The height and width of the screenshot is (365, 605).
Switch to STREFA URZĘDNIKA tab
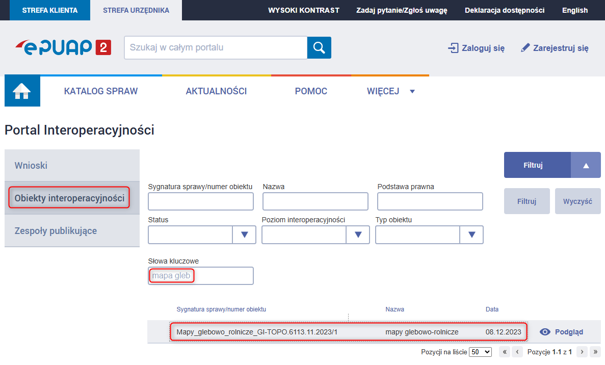pyautogui.click(x=136, y=10)
